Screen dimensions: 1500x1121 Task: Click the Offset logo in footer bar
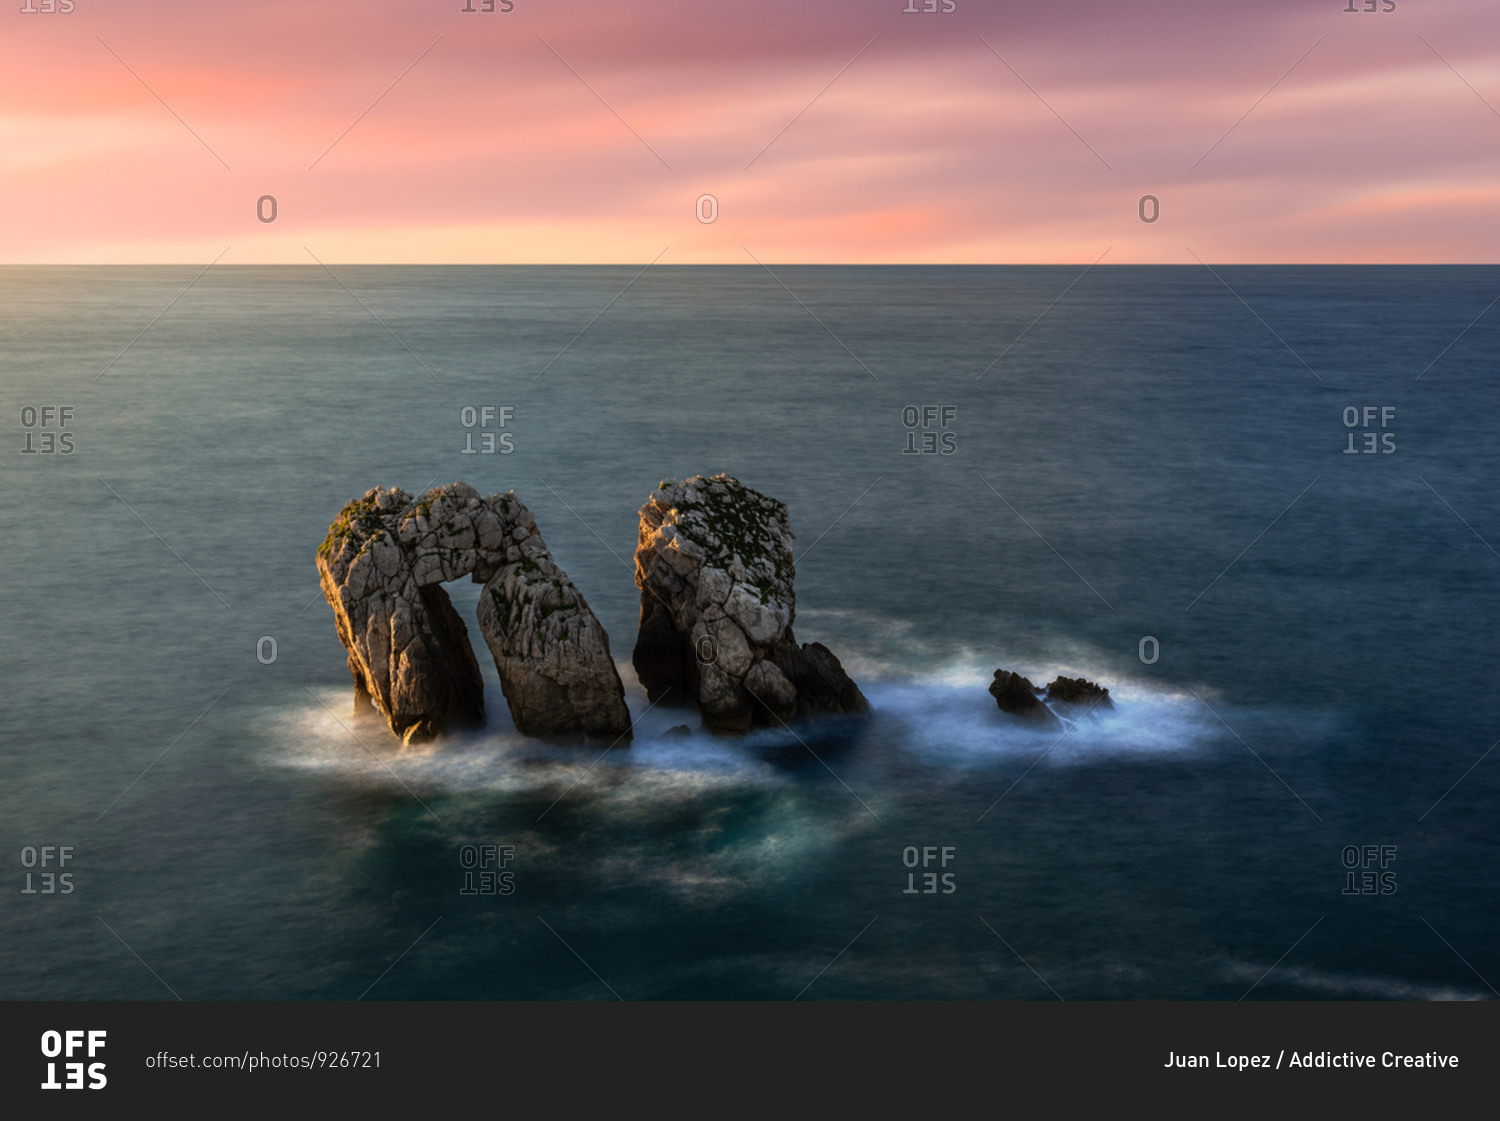point(73,1060)
